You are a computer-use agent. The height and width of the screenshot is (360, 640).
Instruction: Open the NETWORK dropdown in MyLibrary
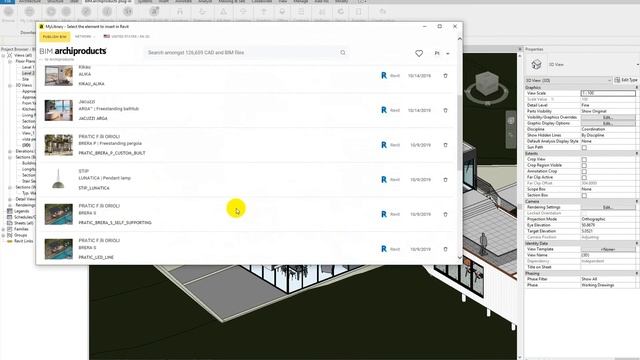coord(84,36)
